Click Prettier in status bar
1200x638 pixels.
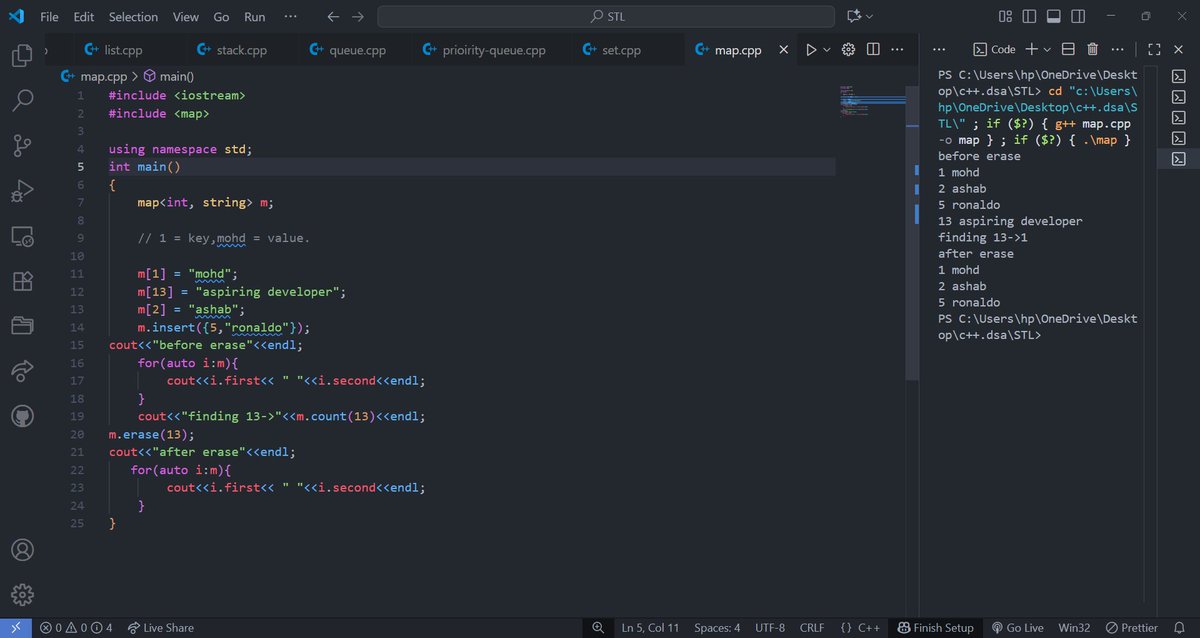1131,627
